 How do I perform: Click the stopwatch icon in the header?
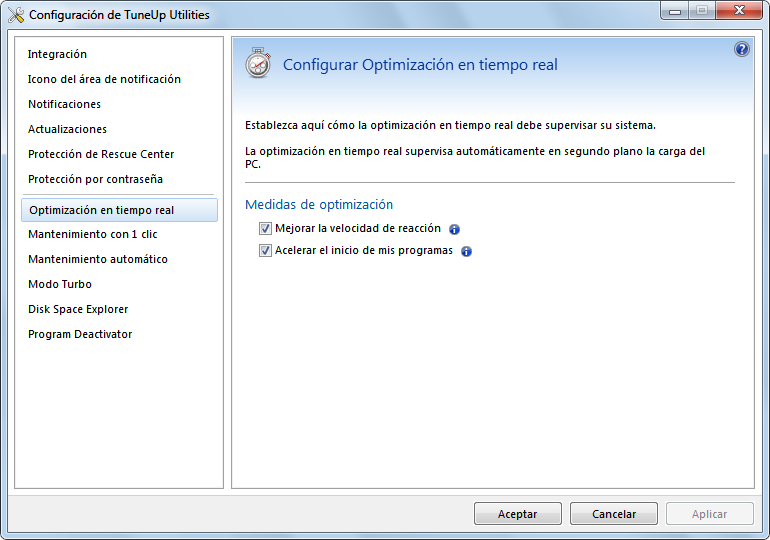(x=258, y=63)
